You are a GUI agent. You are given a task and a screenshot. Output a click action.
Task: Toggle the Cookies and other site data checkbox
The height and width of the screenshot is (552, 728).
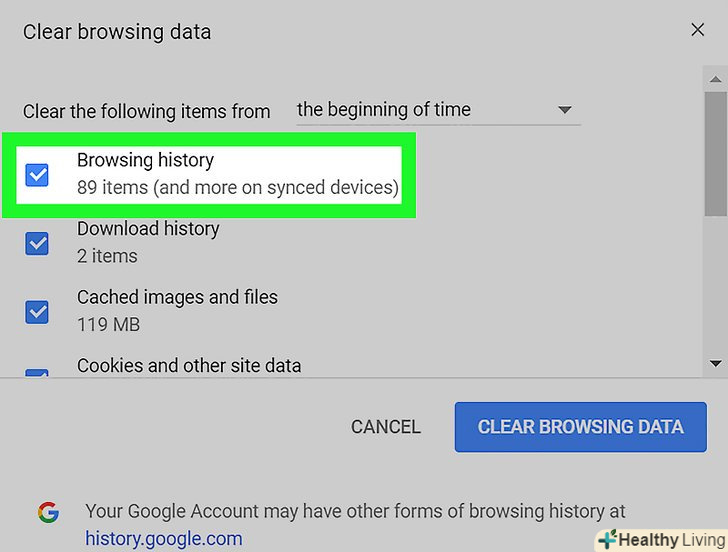37,373
